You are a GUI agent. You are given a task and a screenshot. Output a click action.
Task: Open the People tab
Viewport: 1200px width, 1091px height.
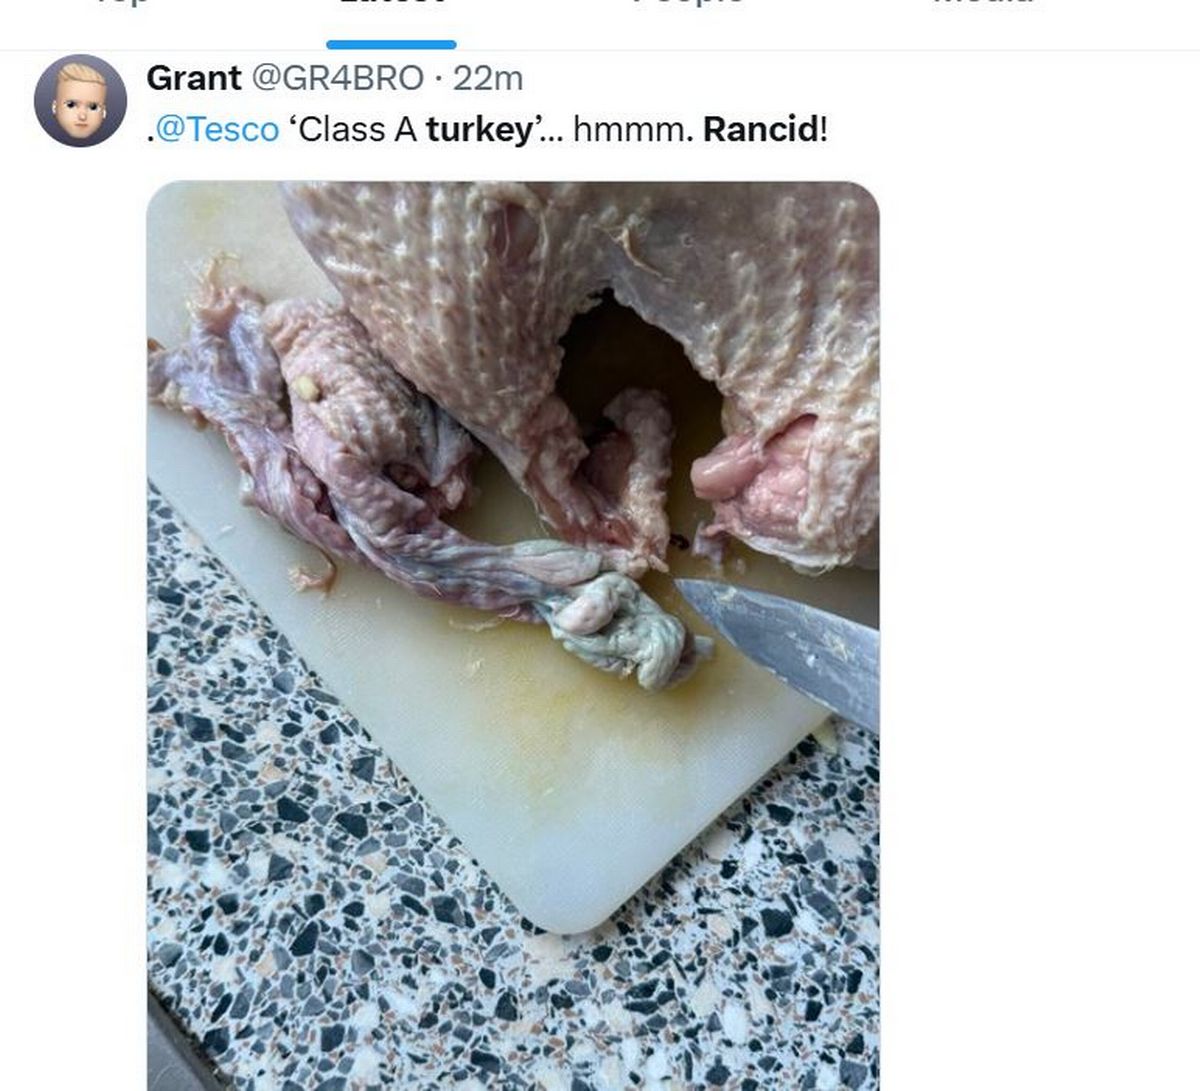(x=688, y=5)
